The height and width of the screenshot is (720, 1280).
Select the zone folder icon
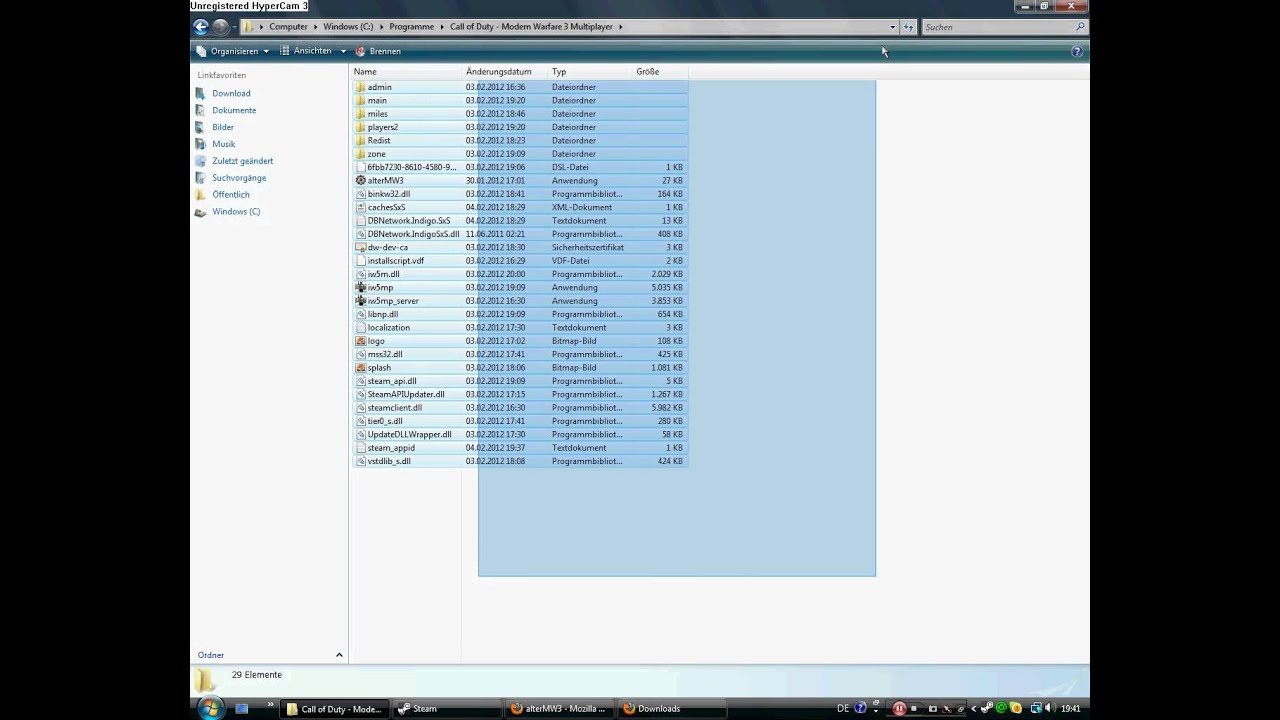(361, 154)
